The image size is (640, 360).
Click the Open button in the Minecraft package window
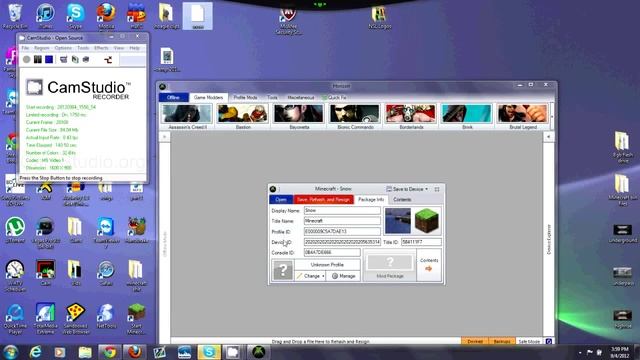(281, 200)
